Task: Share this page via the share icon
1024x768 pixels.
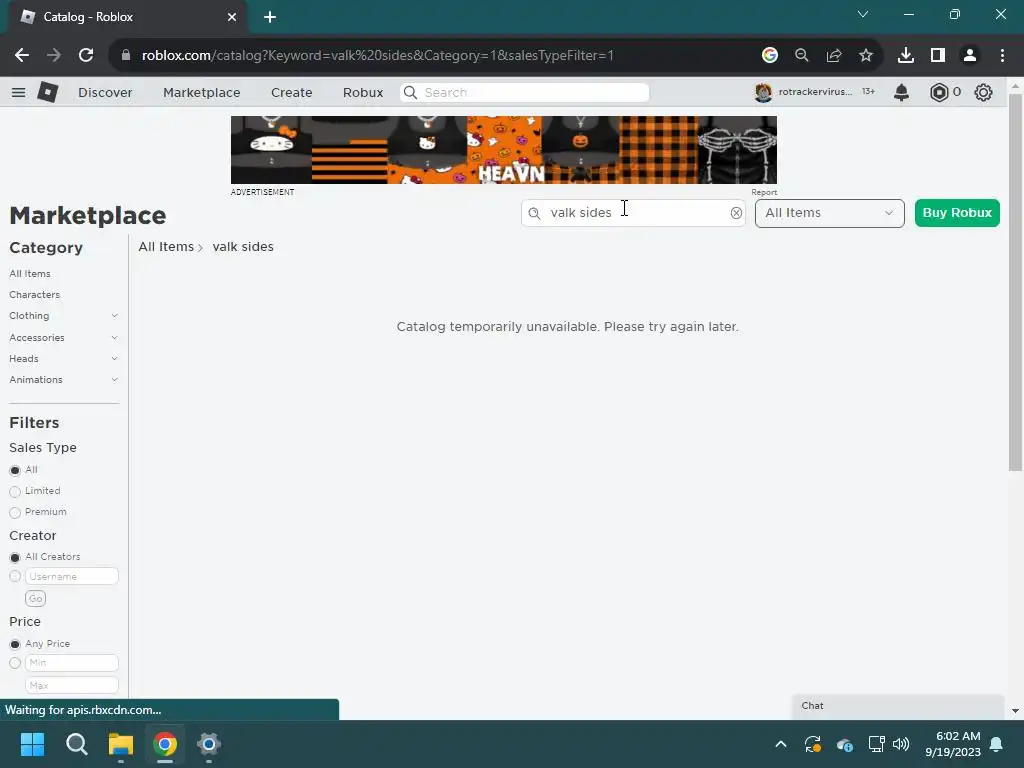Action: 833,56
